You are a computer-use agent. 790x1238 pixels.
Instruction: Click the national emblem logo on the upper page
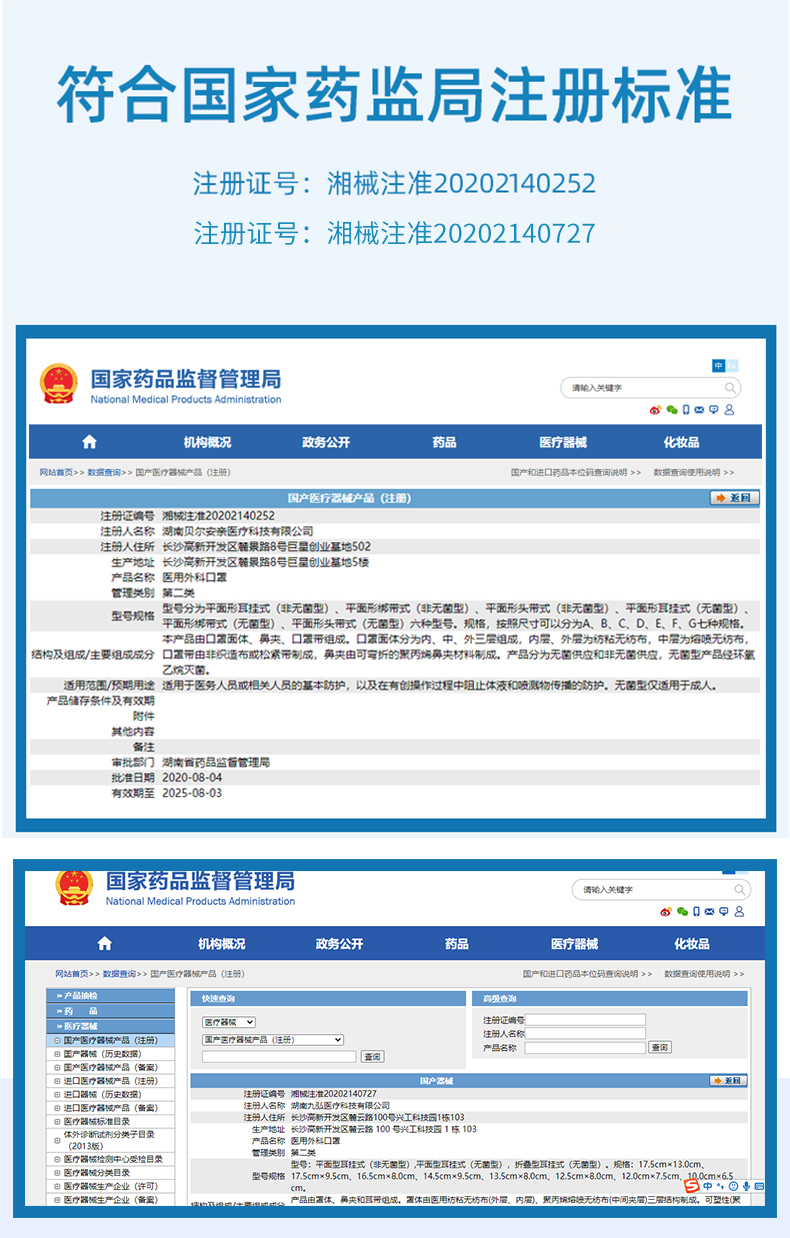point(58,383)
